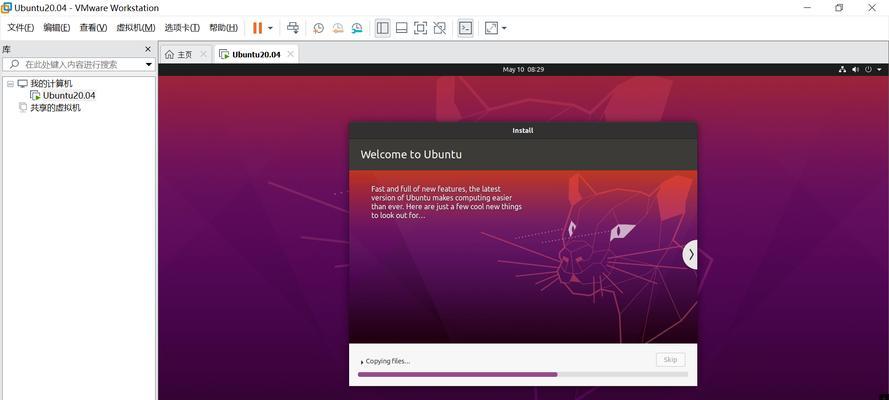Open the library search dropdown arrow
This screenshot has height=400, width=889.
(x=149, y=65)
